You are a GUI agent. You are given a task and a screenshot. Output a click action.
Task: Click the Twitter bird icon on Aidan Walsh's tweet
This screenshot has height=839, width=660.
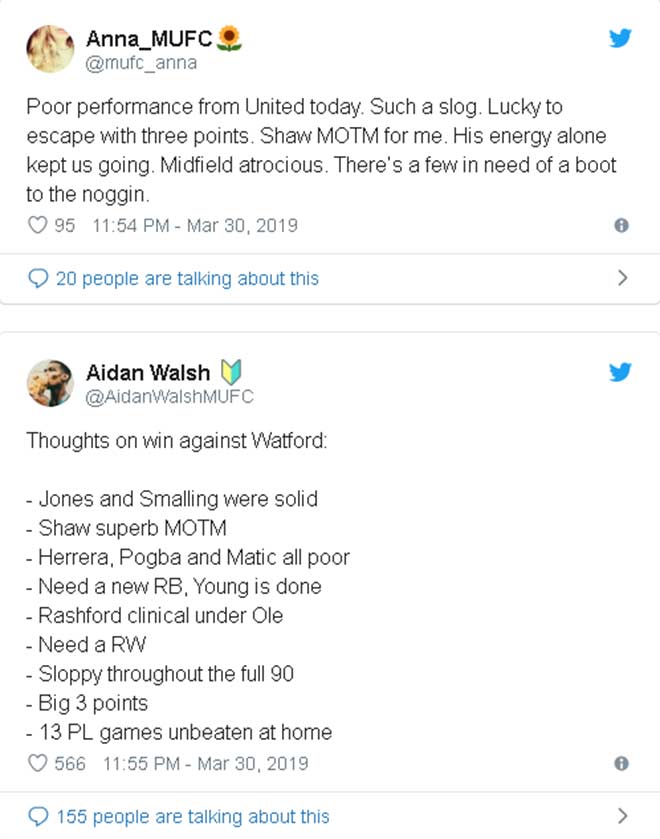(x=620, y=373)
